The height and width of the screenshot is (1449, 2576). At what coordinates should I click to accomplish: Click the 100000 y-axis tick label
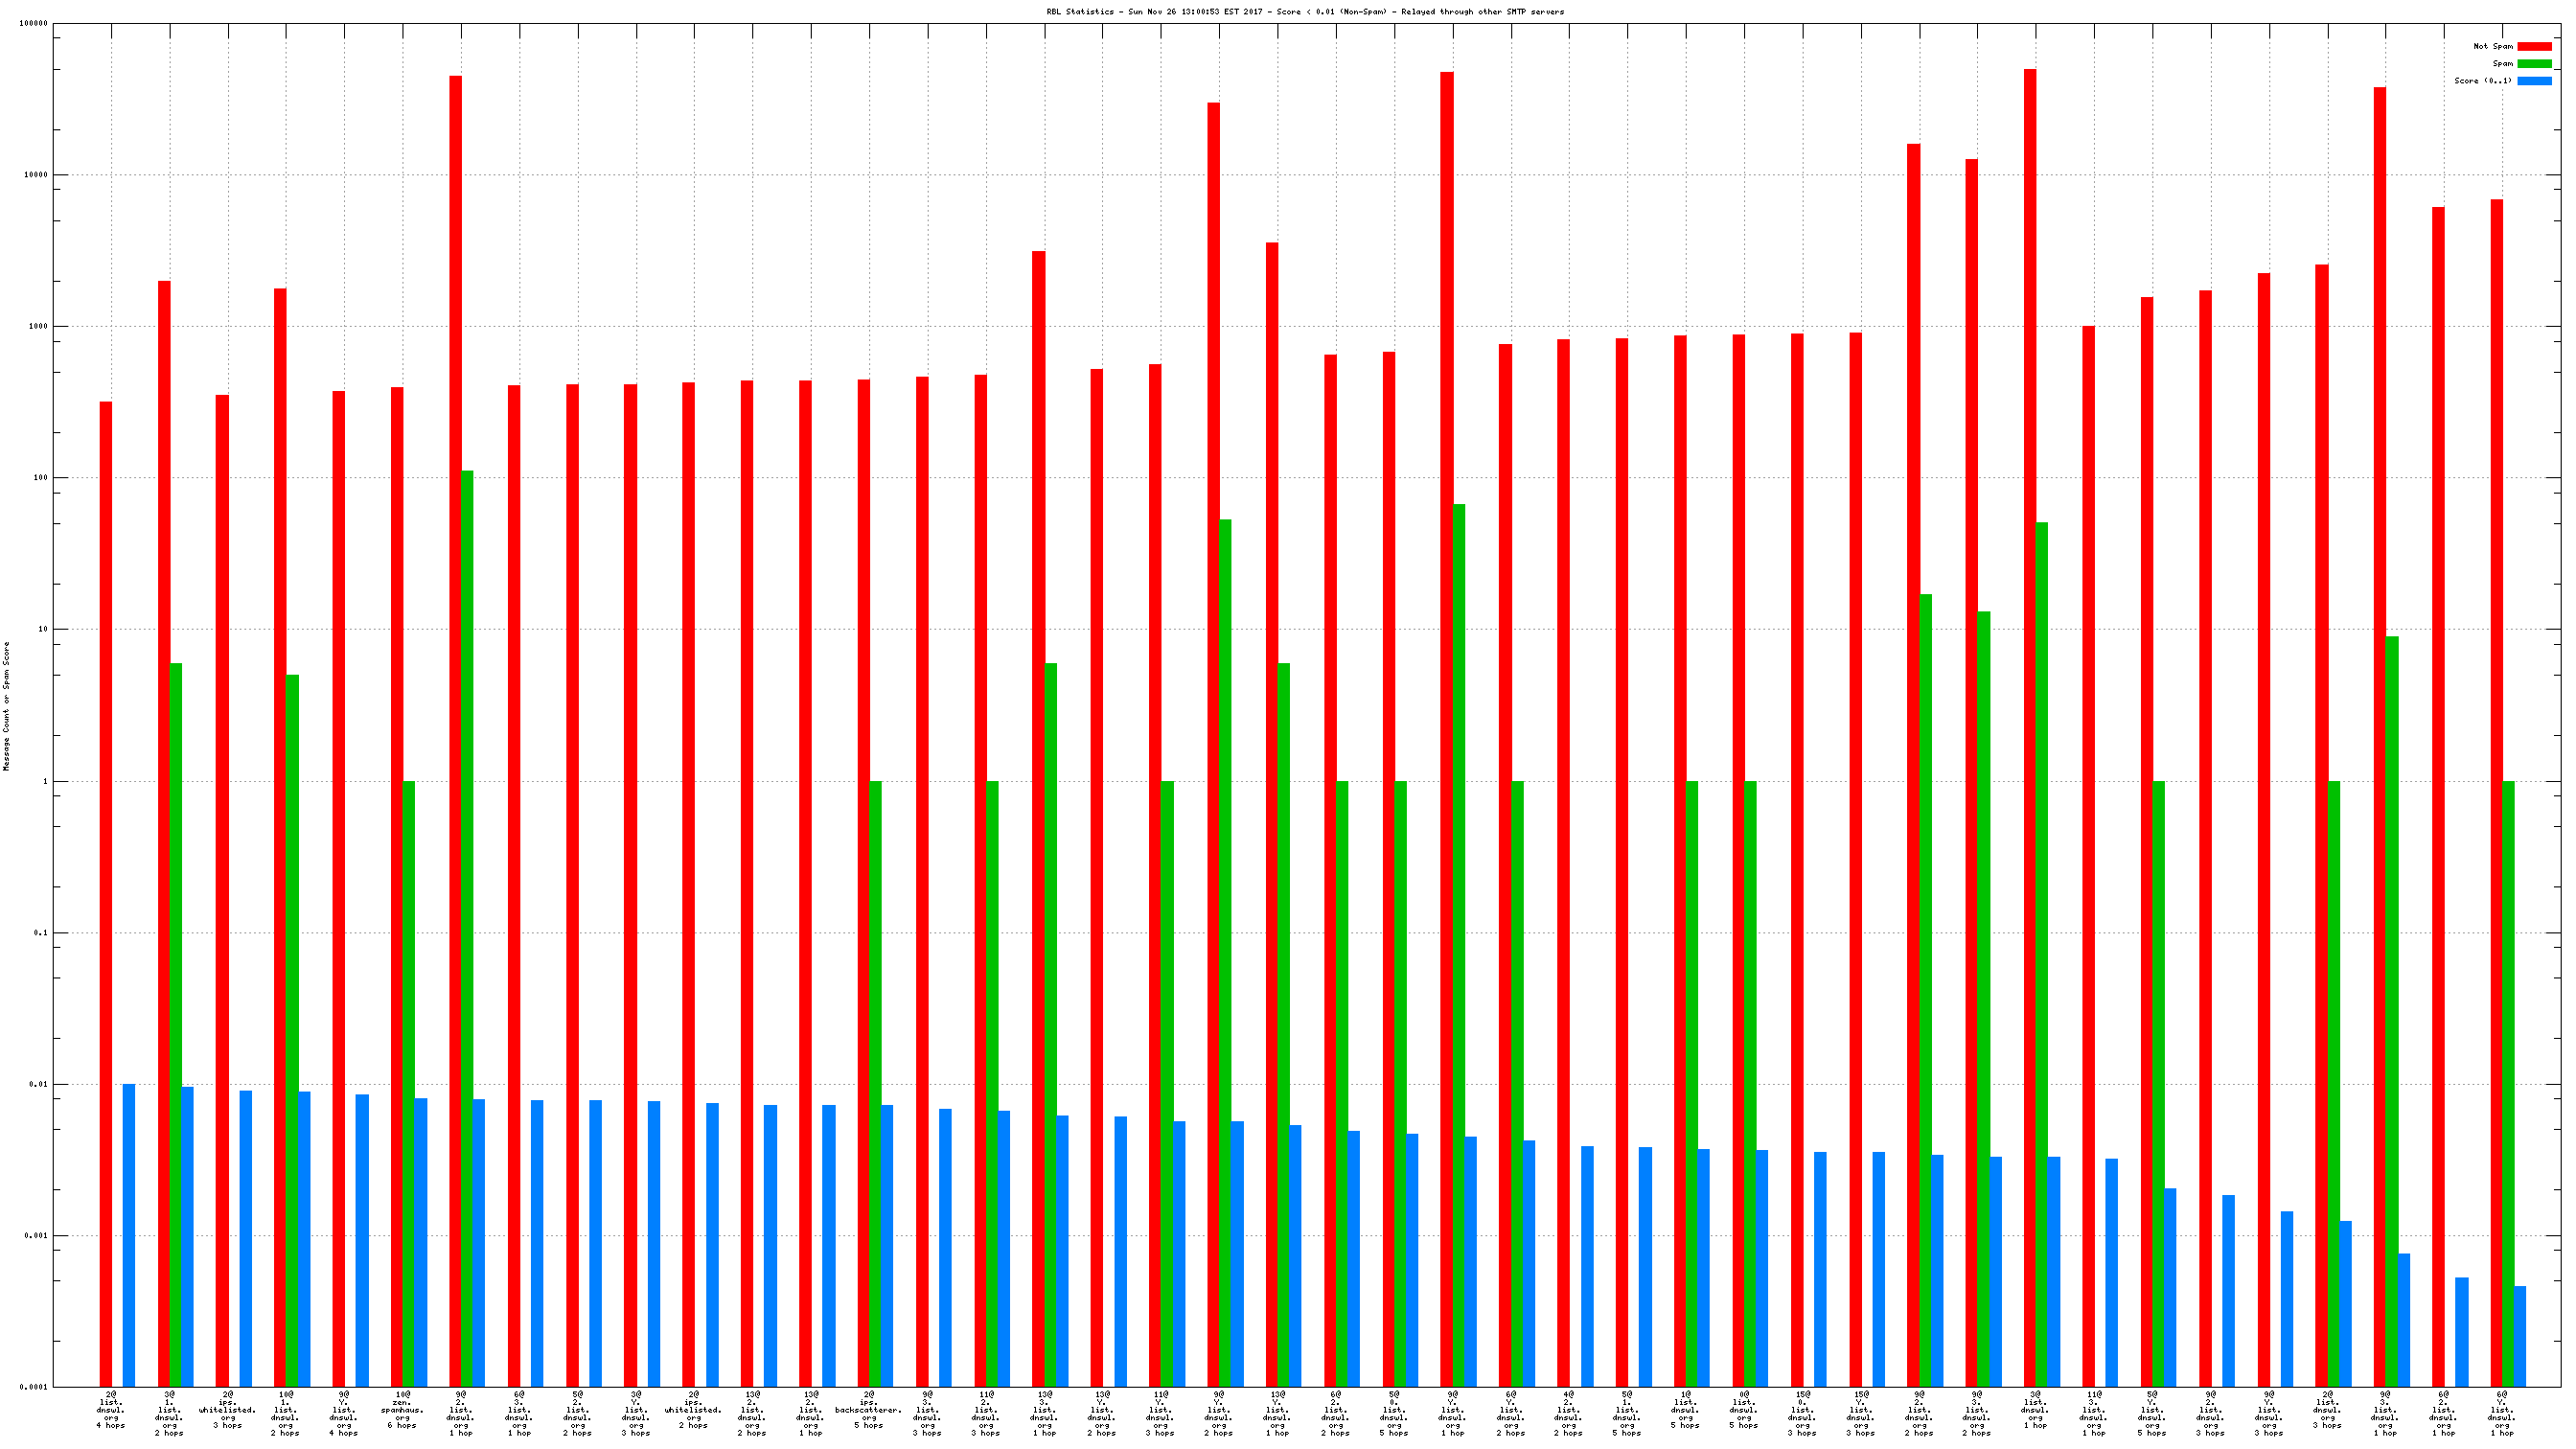[x=33, y=23]
